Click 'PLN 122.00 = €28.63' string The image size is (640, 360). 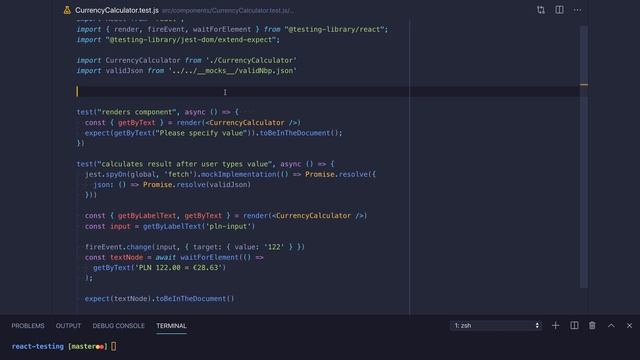coord(178,268)
